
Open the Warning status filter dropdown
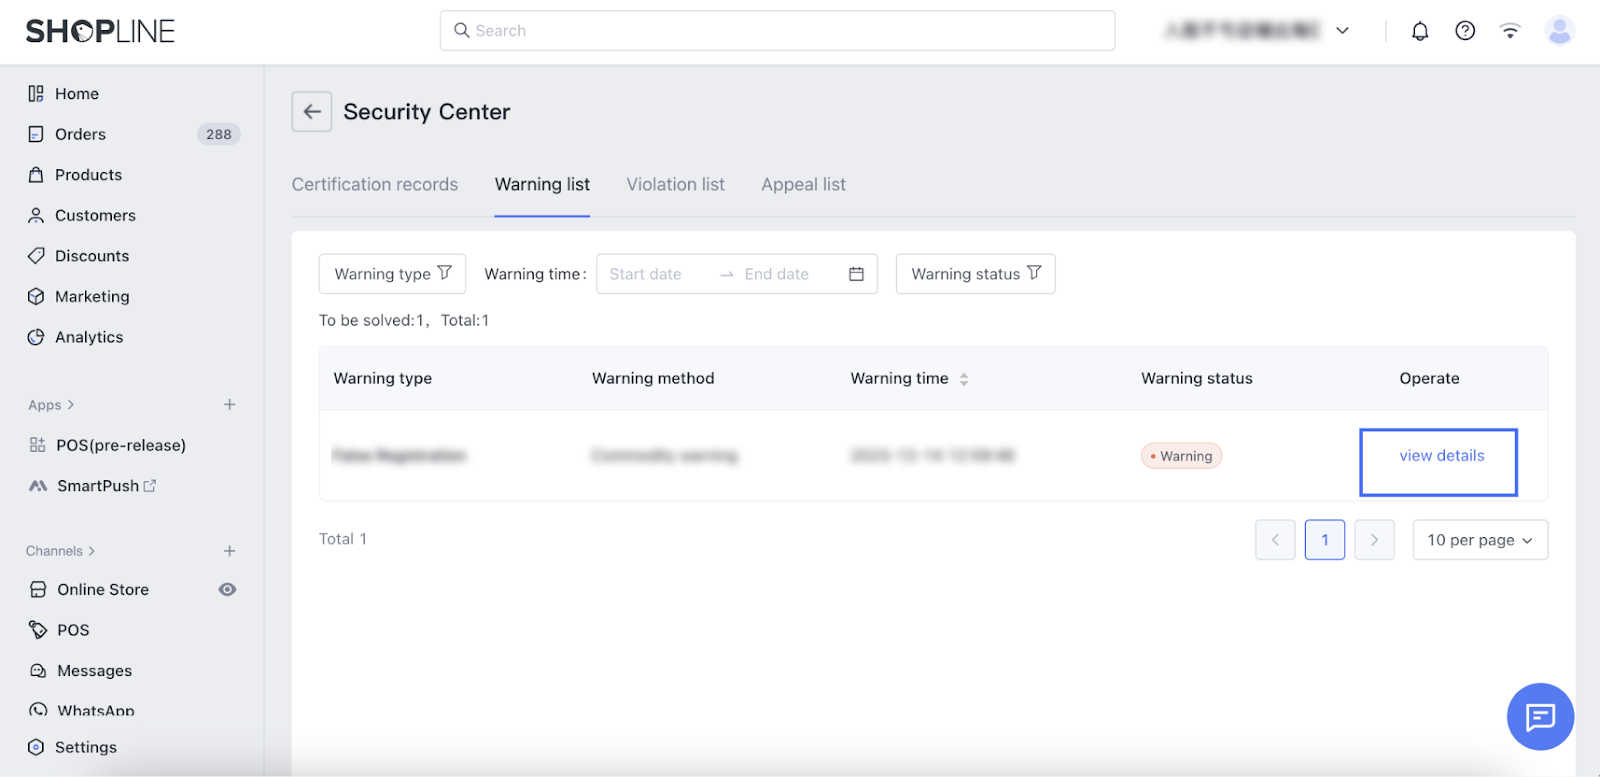975,274
